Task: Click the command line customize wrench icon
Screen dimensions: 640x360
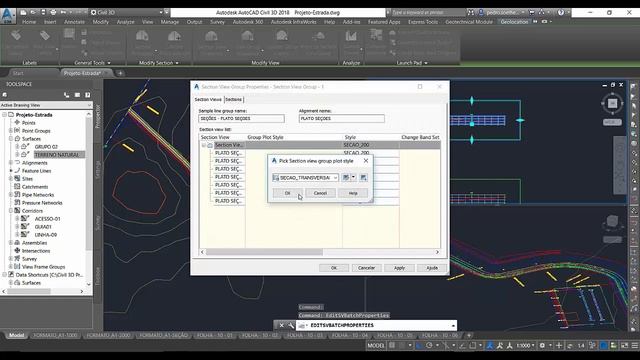Action: pyautogui.click(x=291, y=325)
